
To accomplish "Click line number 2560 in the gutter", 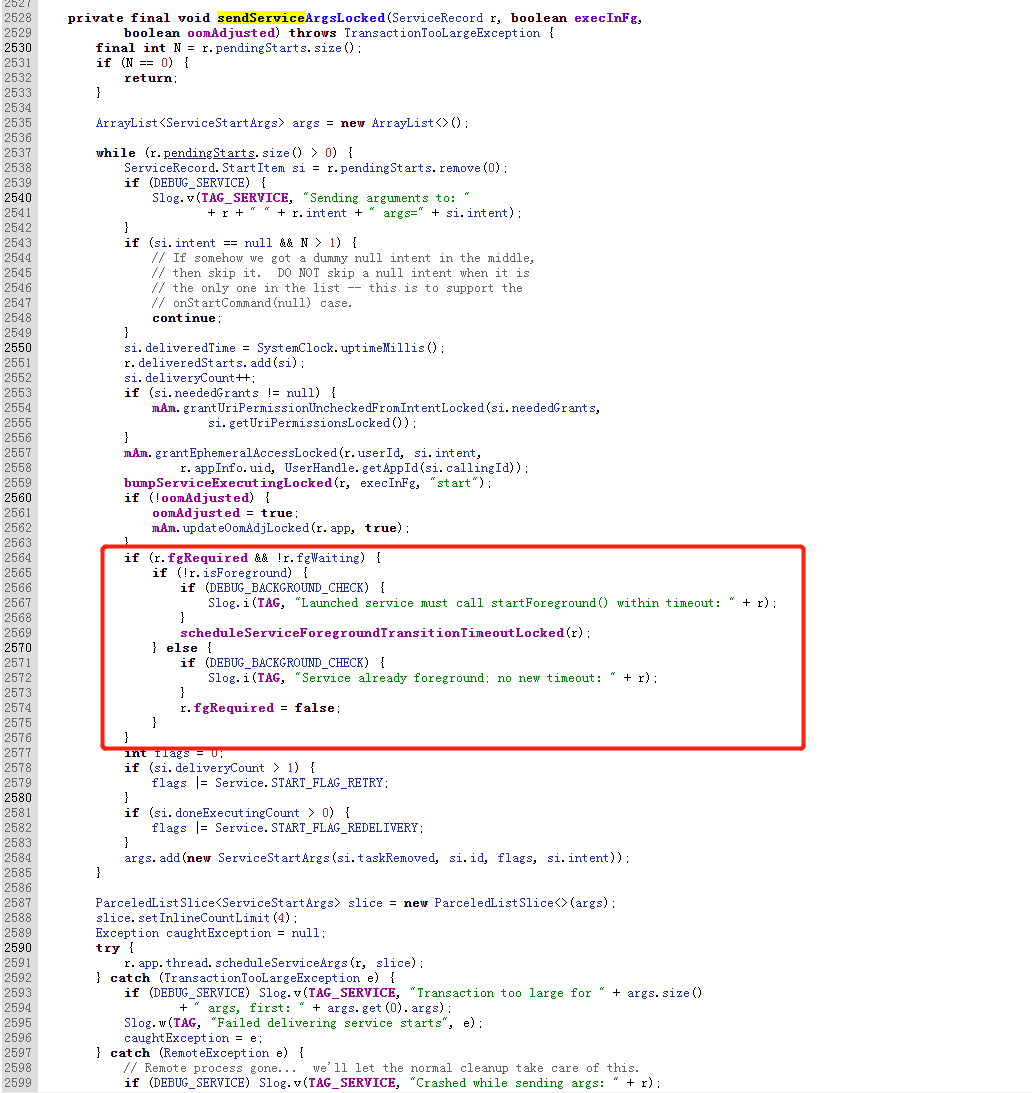I will click(x=17, y=498).
